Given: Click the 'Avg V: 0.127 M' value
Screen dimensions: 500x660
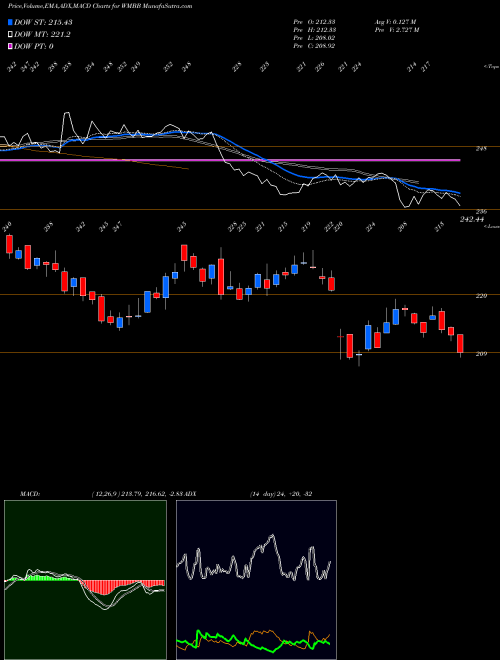Looking at the screenshot, I should [395, 22].
